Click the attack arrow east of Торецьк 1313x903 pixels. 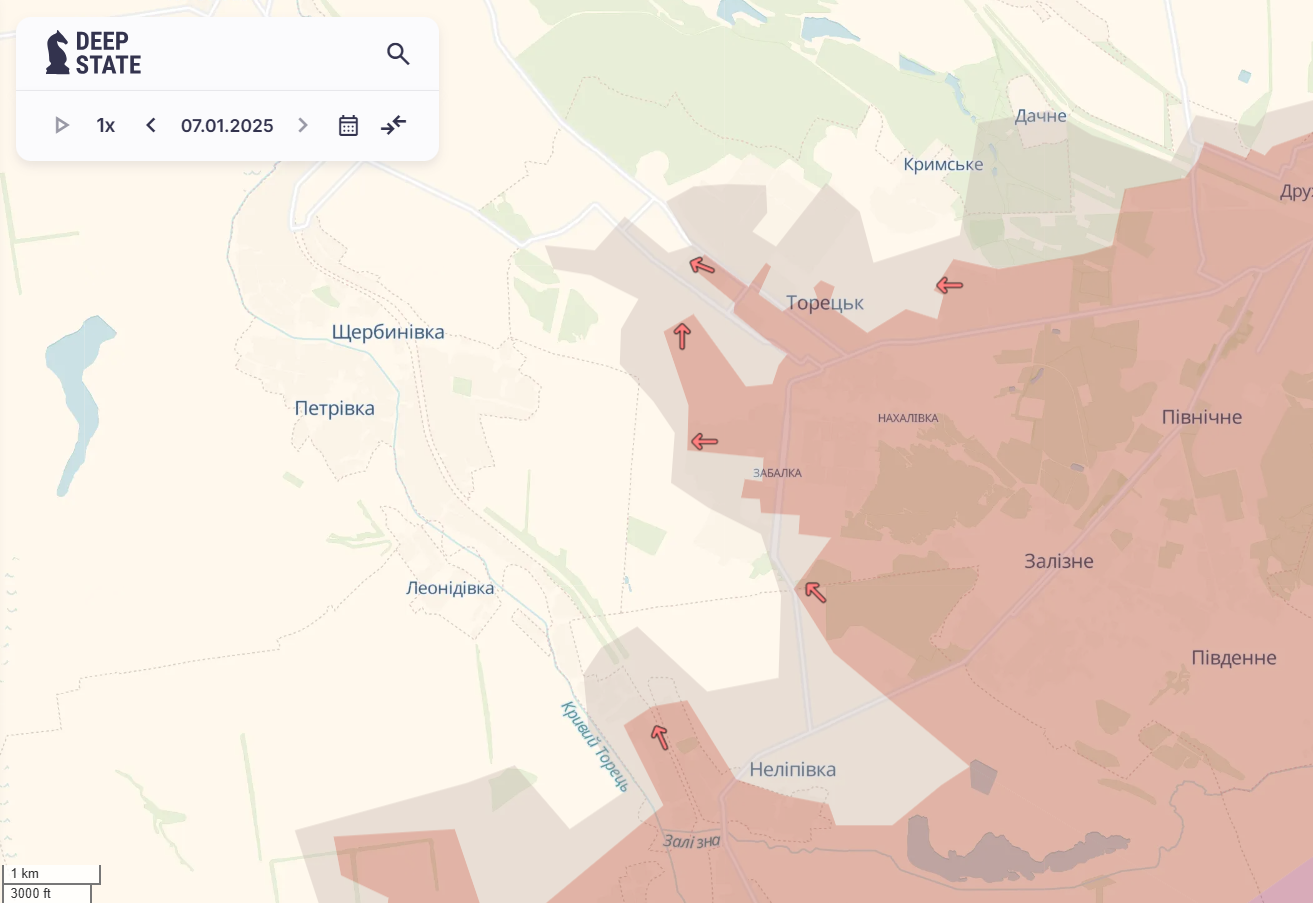point(949,286)
